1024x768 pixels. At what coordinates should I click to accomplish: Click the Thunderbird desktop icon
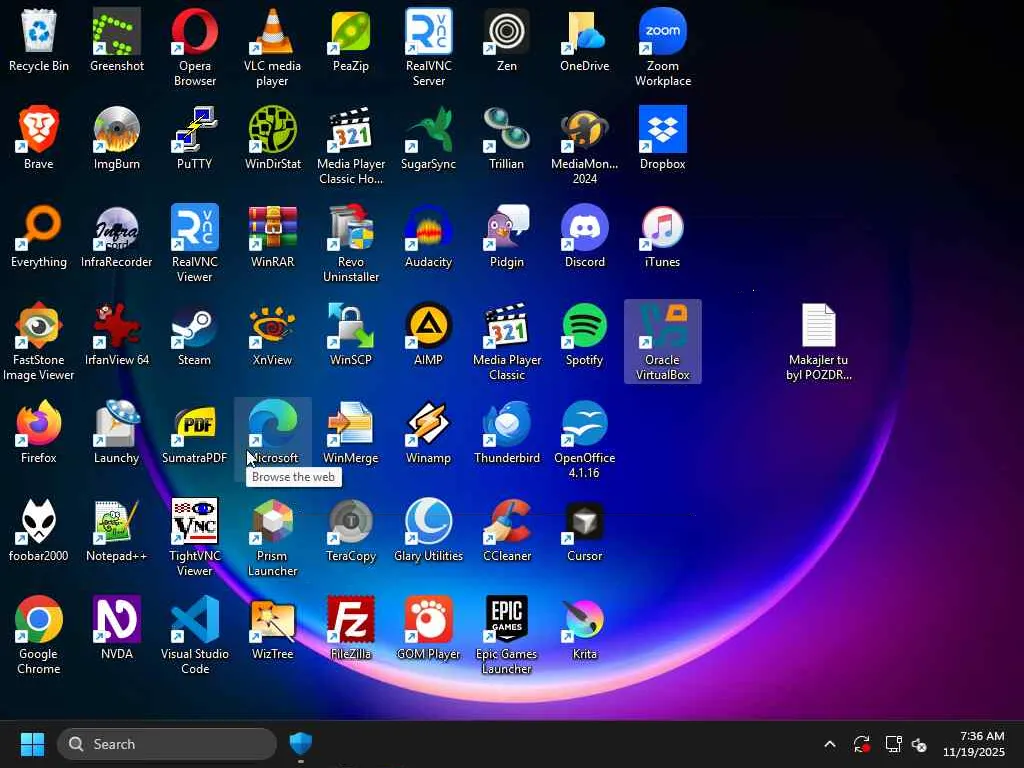506,426
